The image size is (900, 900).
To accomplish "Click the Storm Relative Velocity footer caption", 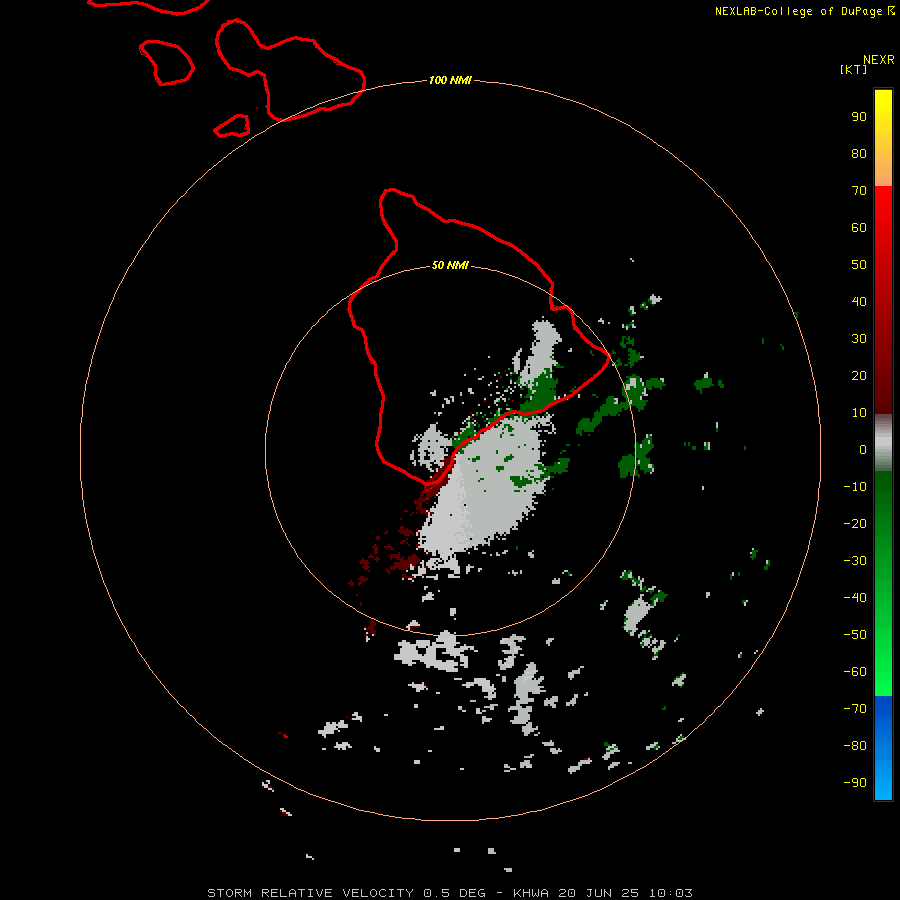I will point(449,893).
